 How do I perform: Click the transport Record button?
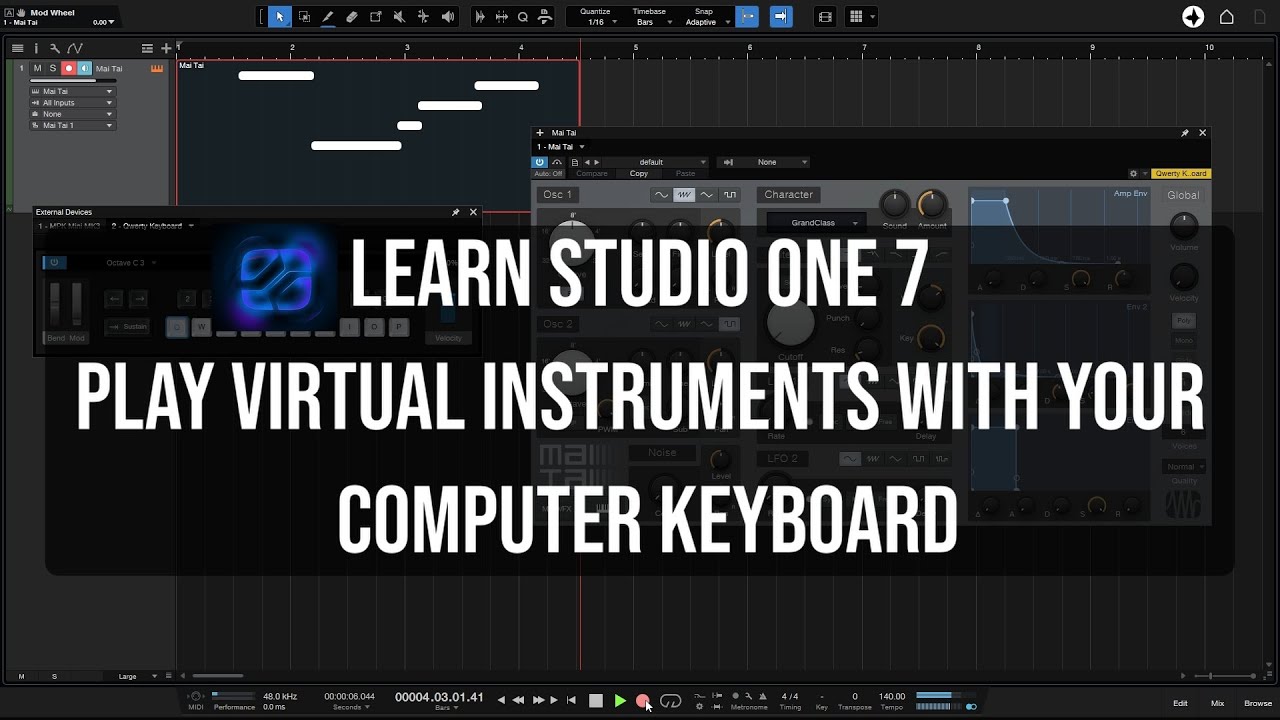coord(643,701)
